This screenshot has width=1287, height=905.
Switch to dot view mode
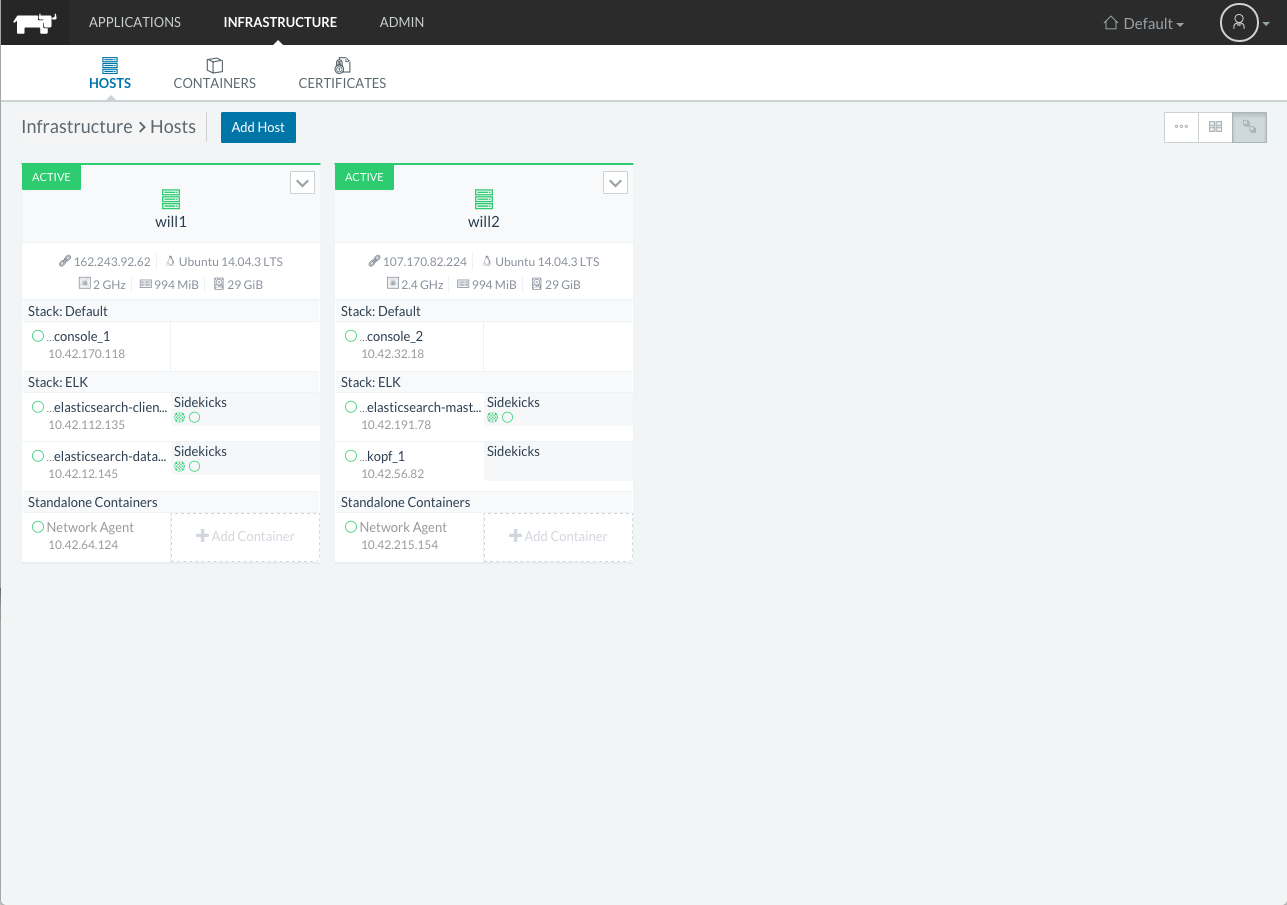pos(1181,127)
